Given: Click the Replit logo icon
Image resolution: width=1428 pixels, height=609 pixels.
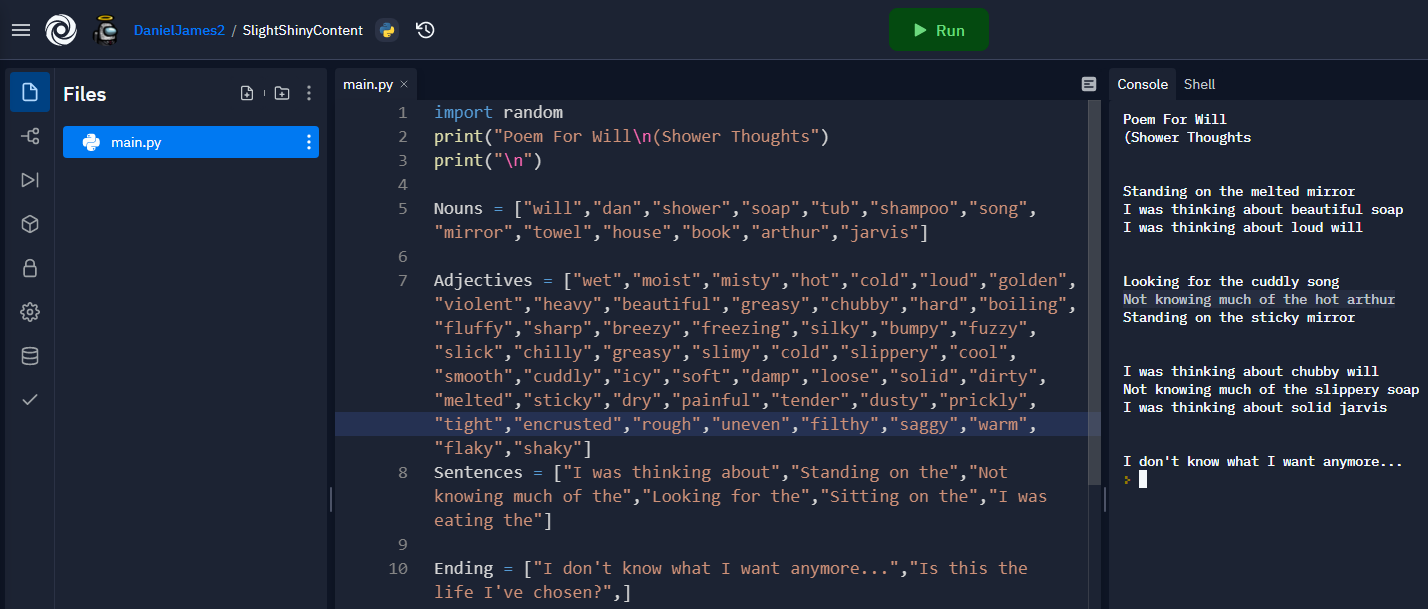Looking at the screenshot, I should point(61,30).
